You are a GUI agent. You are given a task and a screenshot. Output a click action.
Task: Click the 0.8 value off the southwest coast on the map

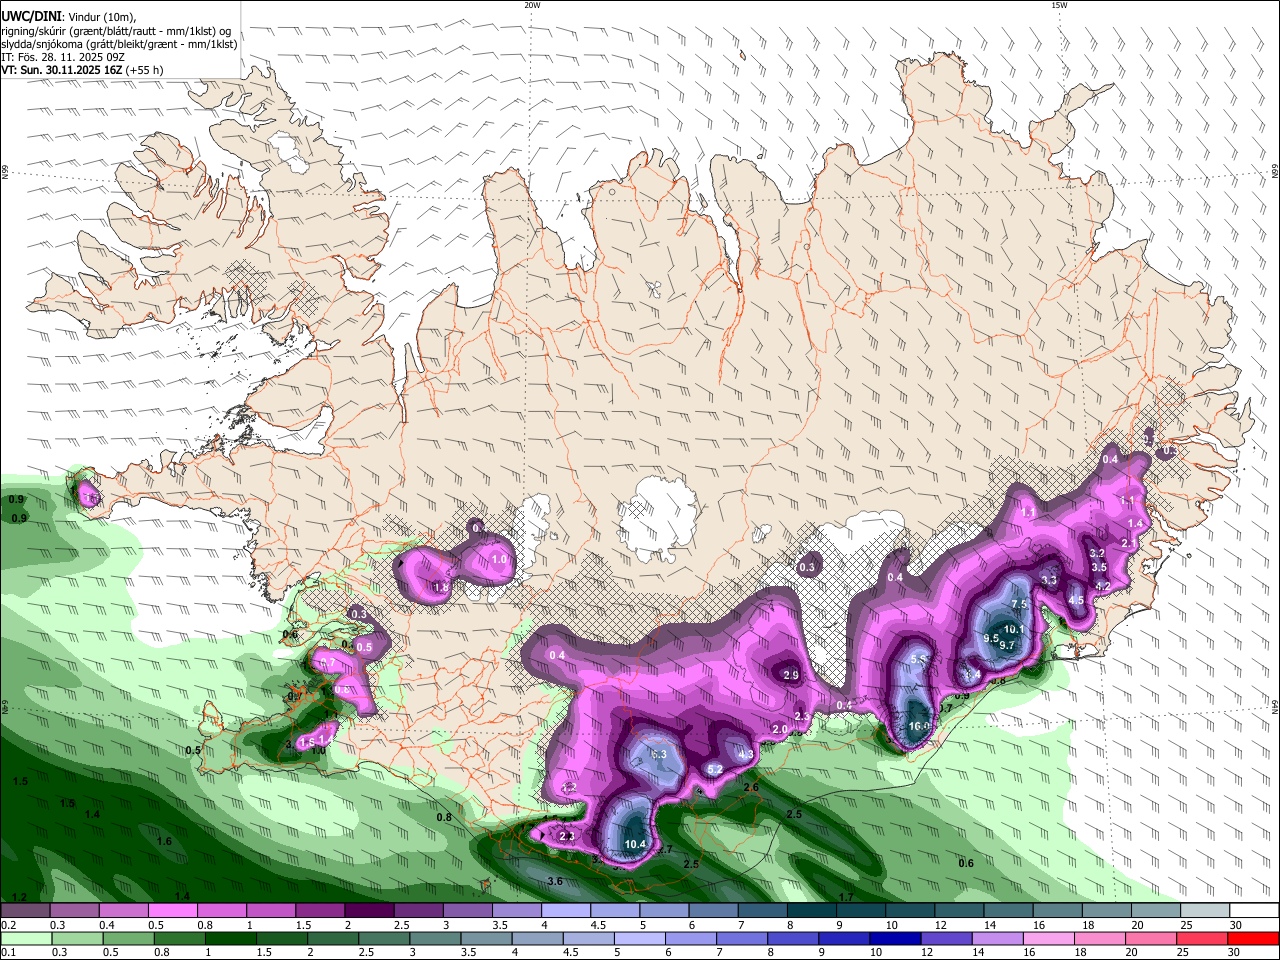click(x=444, y=817)
